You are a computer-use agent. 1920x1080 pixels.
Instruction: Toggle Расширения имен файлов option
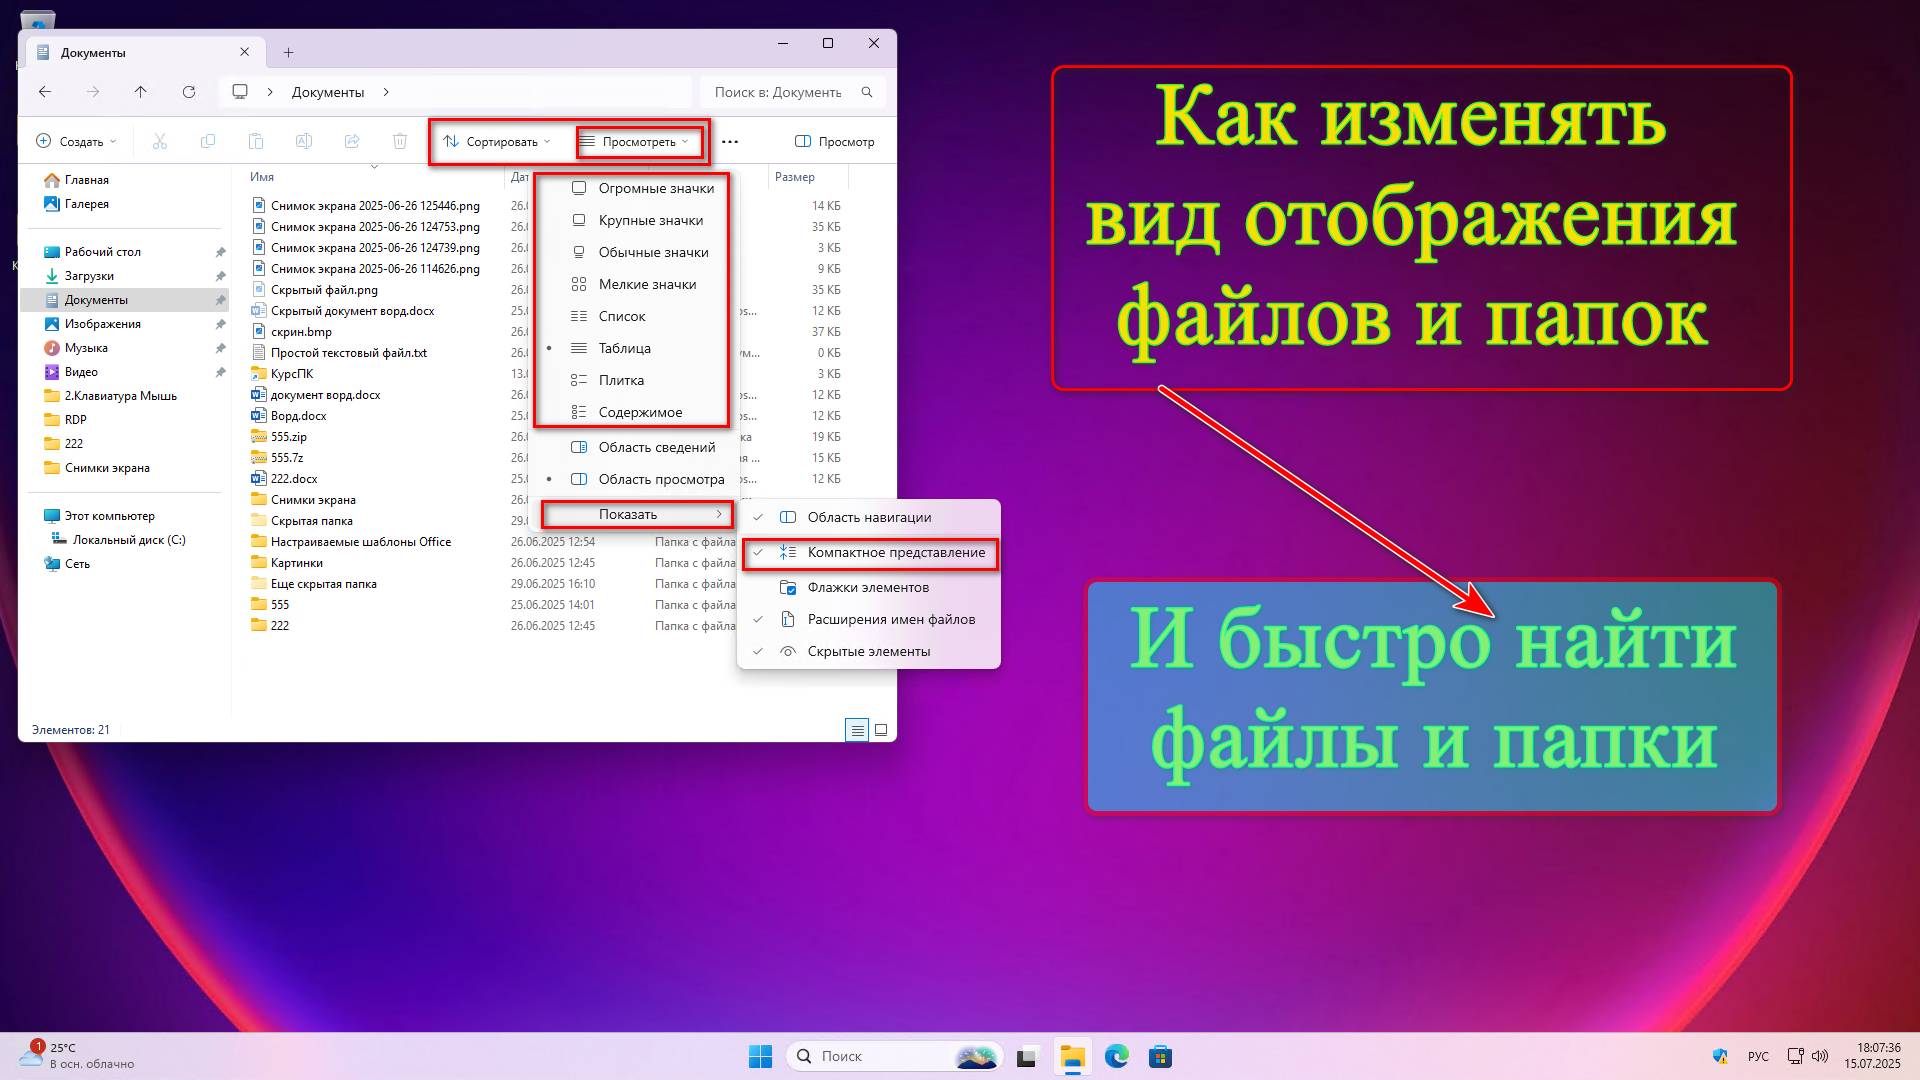[869, 619]
